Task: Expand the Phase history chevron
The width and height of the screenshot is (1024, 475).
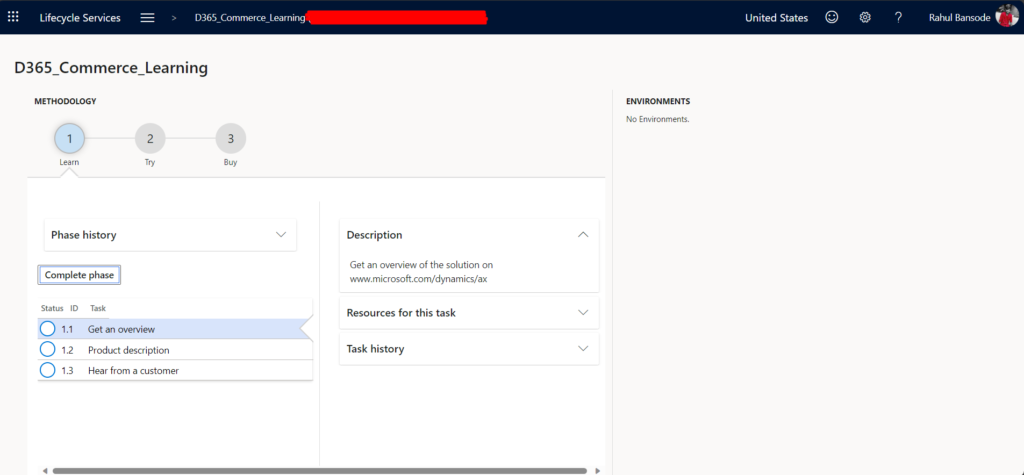Action: click(x=281, y=235)
